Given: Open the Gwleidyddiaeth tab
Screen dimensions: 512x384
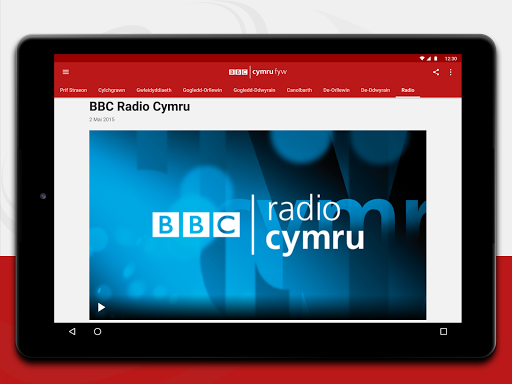Looking at the screenshot, I should tap(154, 90).
